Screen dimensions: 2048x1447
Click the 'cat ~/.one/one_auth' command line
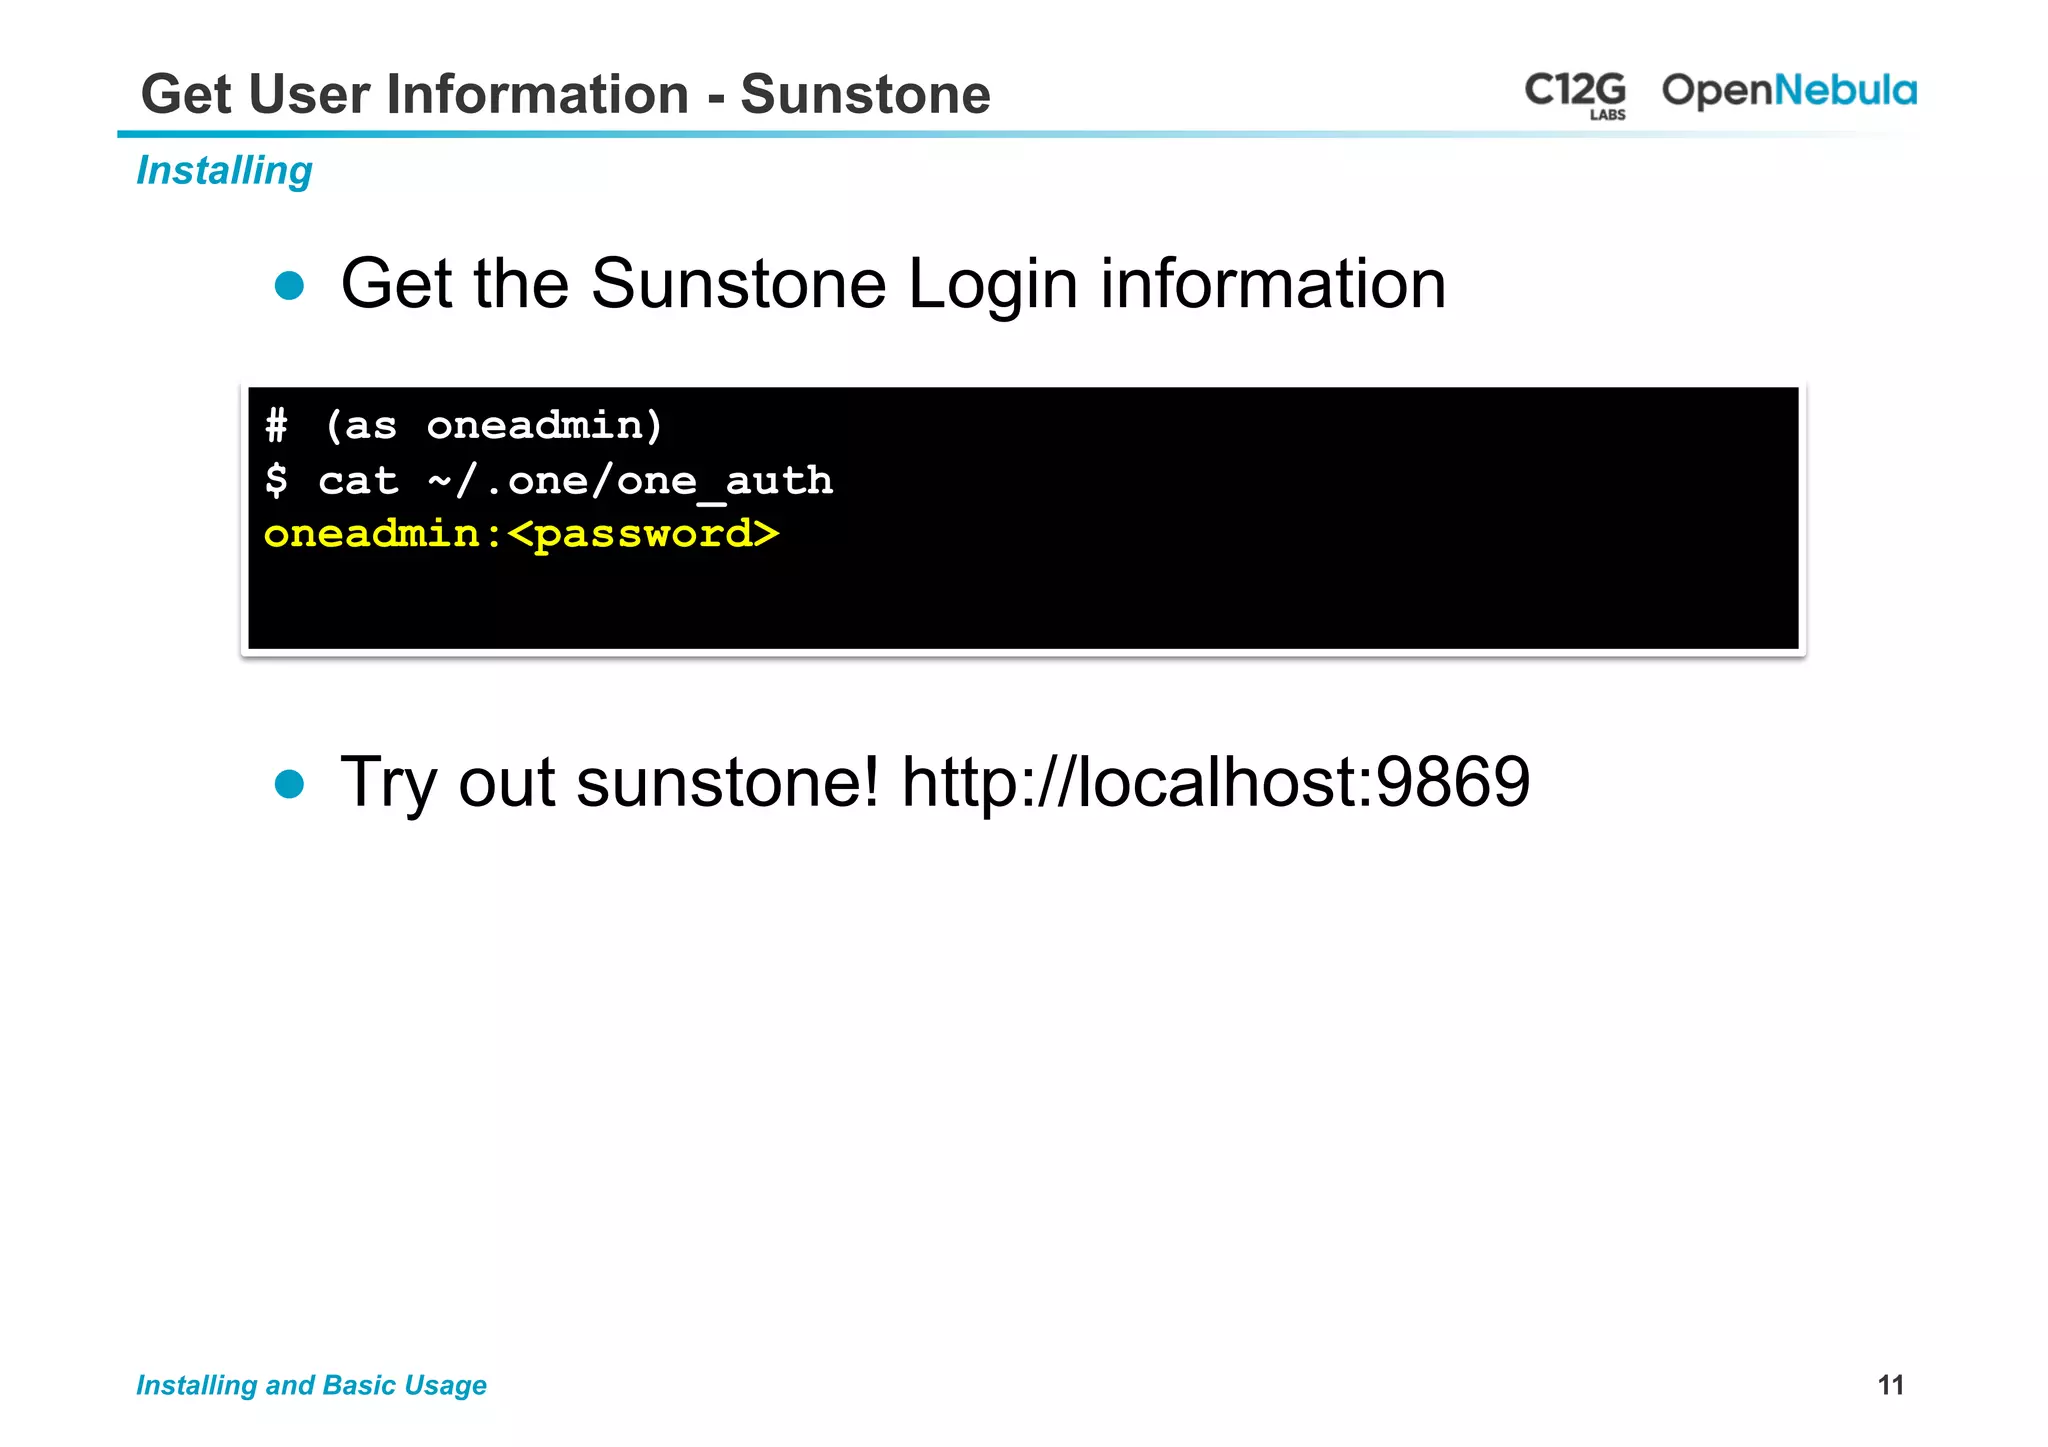549,481
